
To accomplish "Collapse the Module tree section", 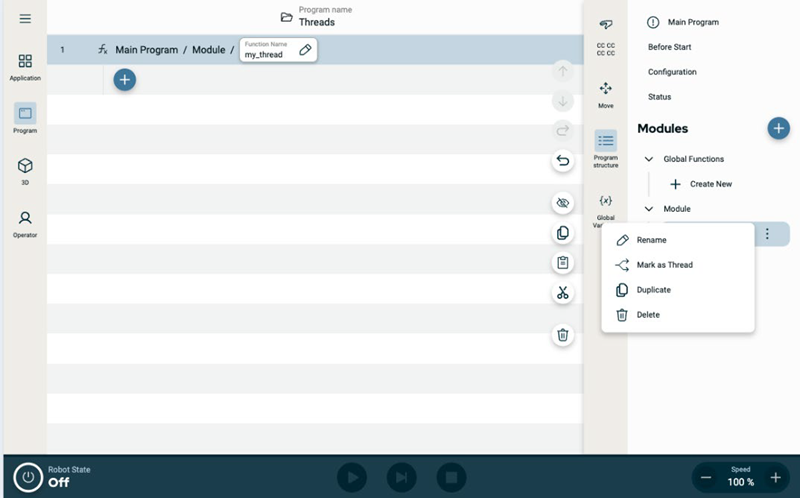I will coord(649,209).
